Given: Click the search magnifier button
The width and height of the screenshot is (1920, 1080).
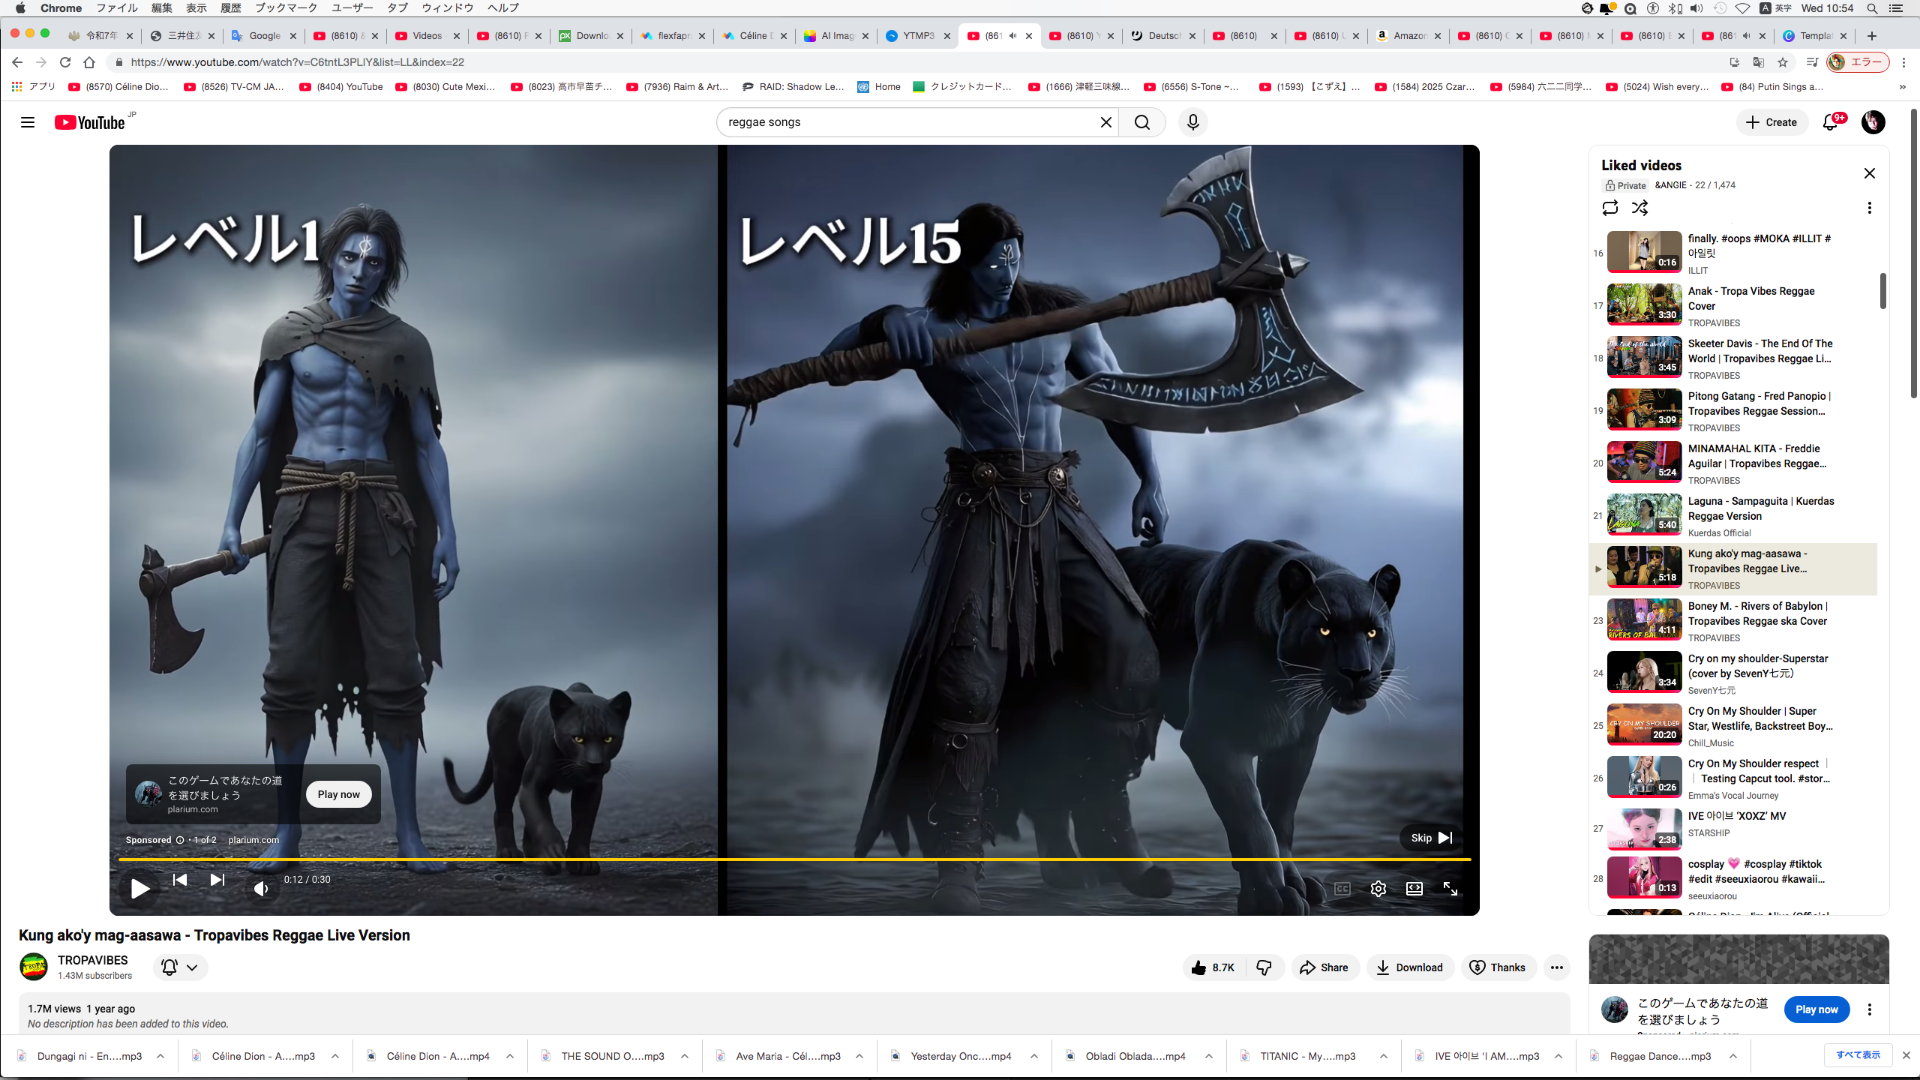Looking at the screenshot, I should [x=1142, y=122].
